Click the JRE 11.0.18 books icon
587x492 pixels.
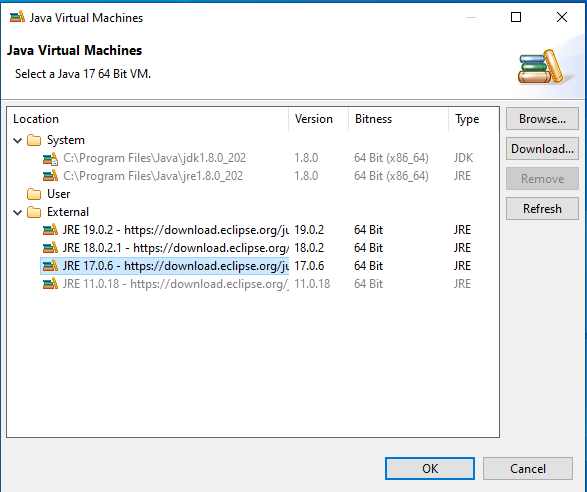tap(50, 284)
